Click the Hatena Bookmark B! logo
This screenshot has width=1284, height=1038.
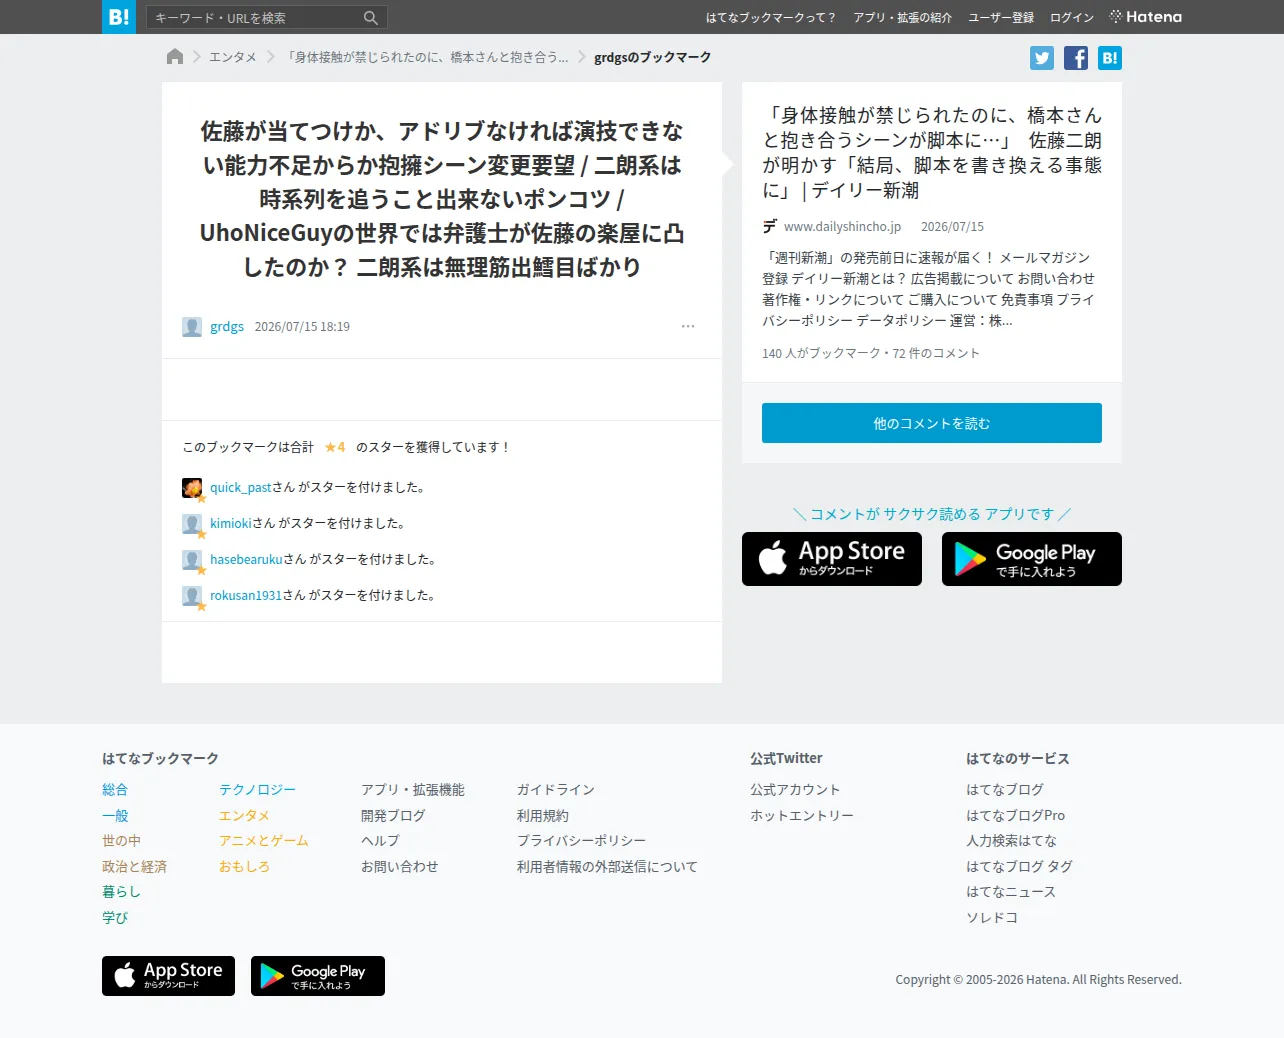[119, 17]
